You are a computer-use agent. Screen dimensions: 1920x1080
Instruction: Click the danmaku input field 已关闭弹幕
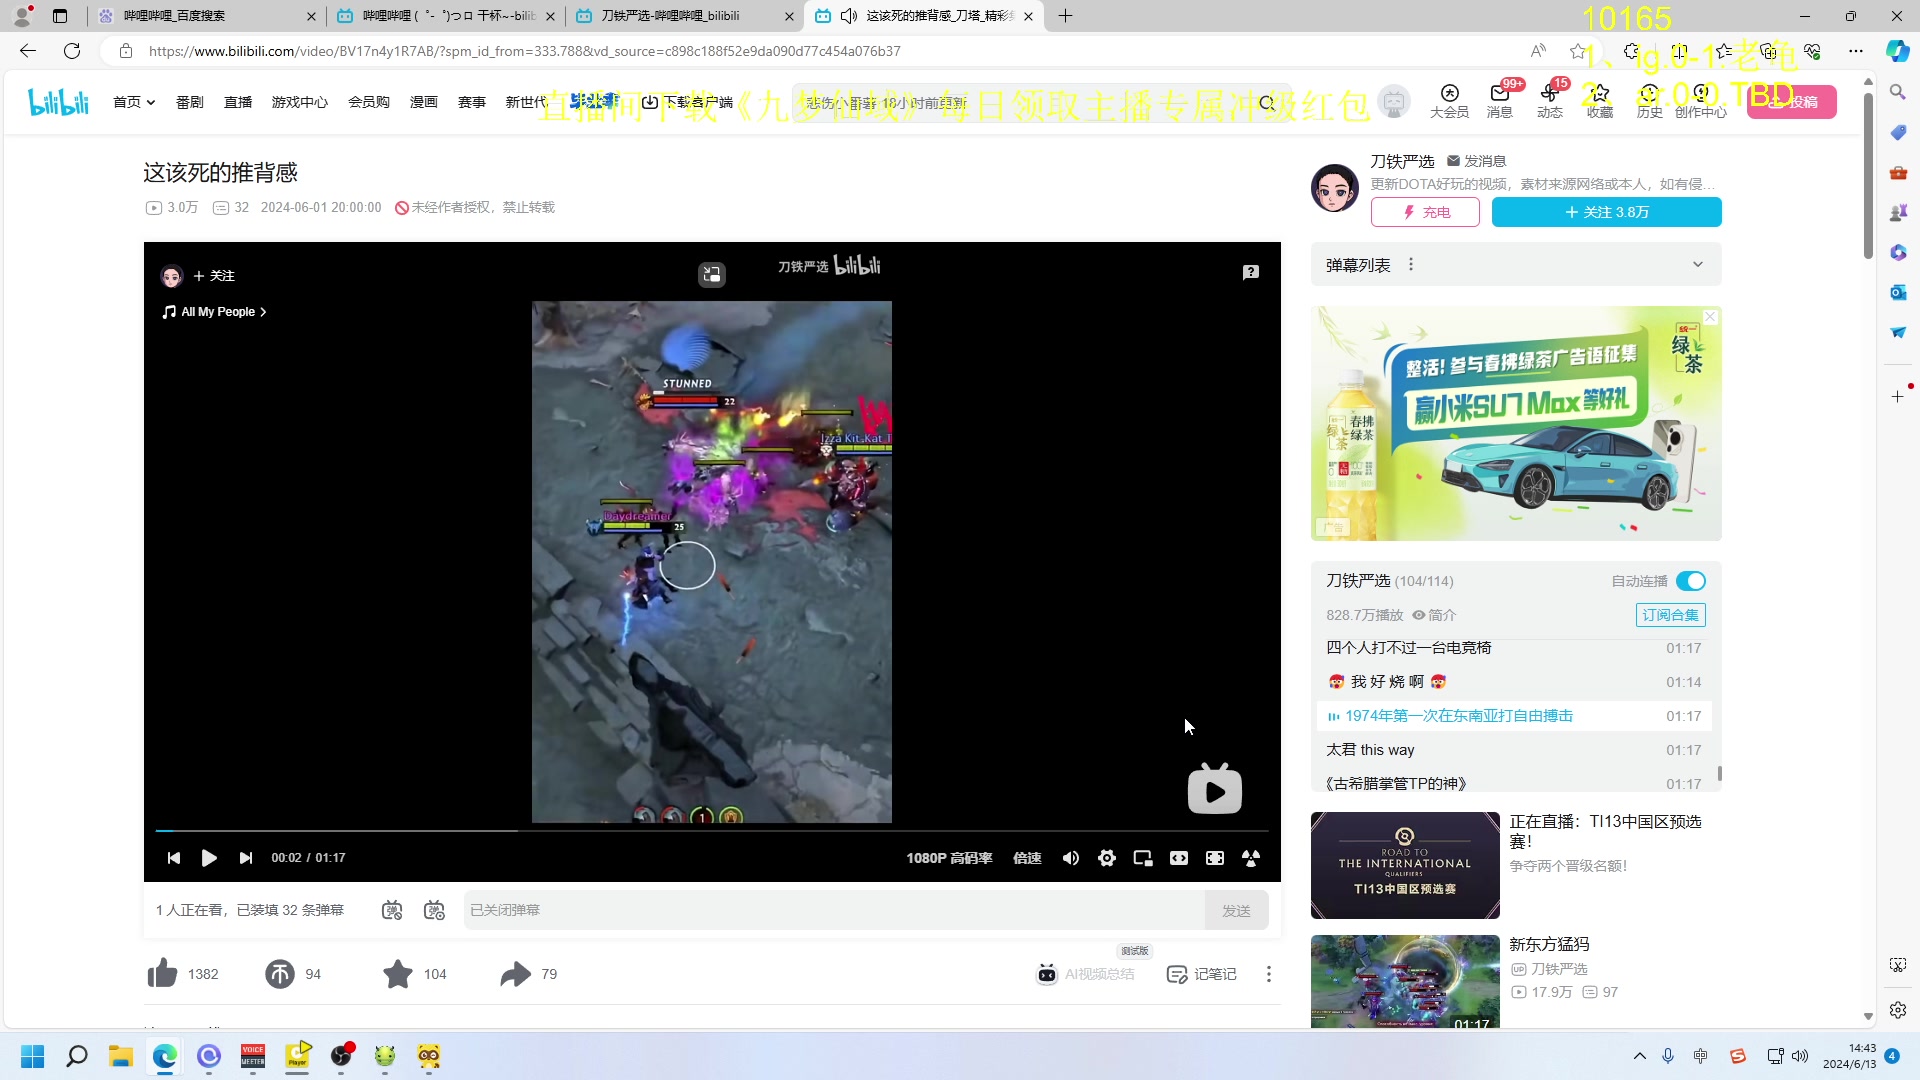(834, 910)
